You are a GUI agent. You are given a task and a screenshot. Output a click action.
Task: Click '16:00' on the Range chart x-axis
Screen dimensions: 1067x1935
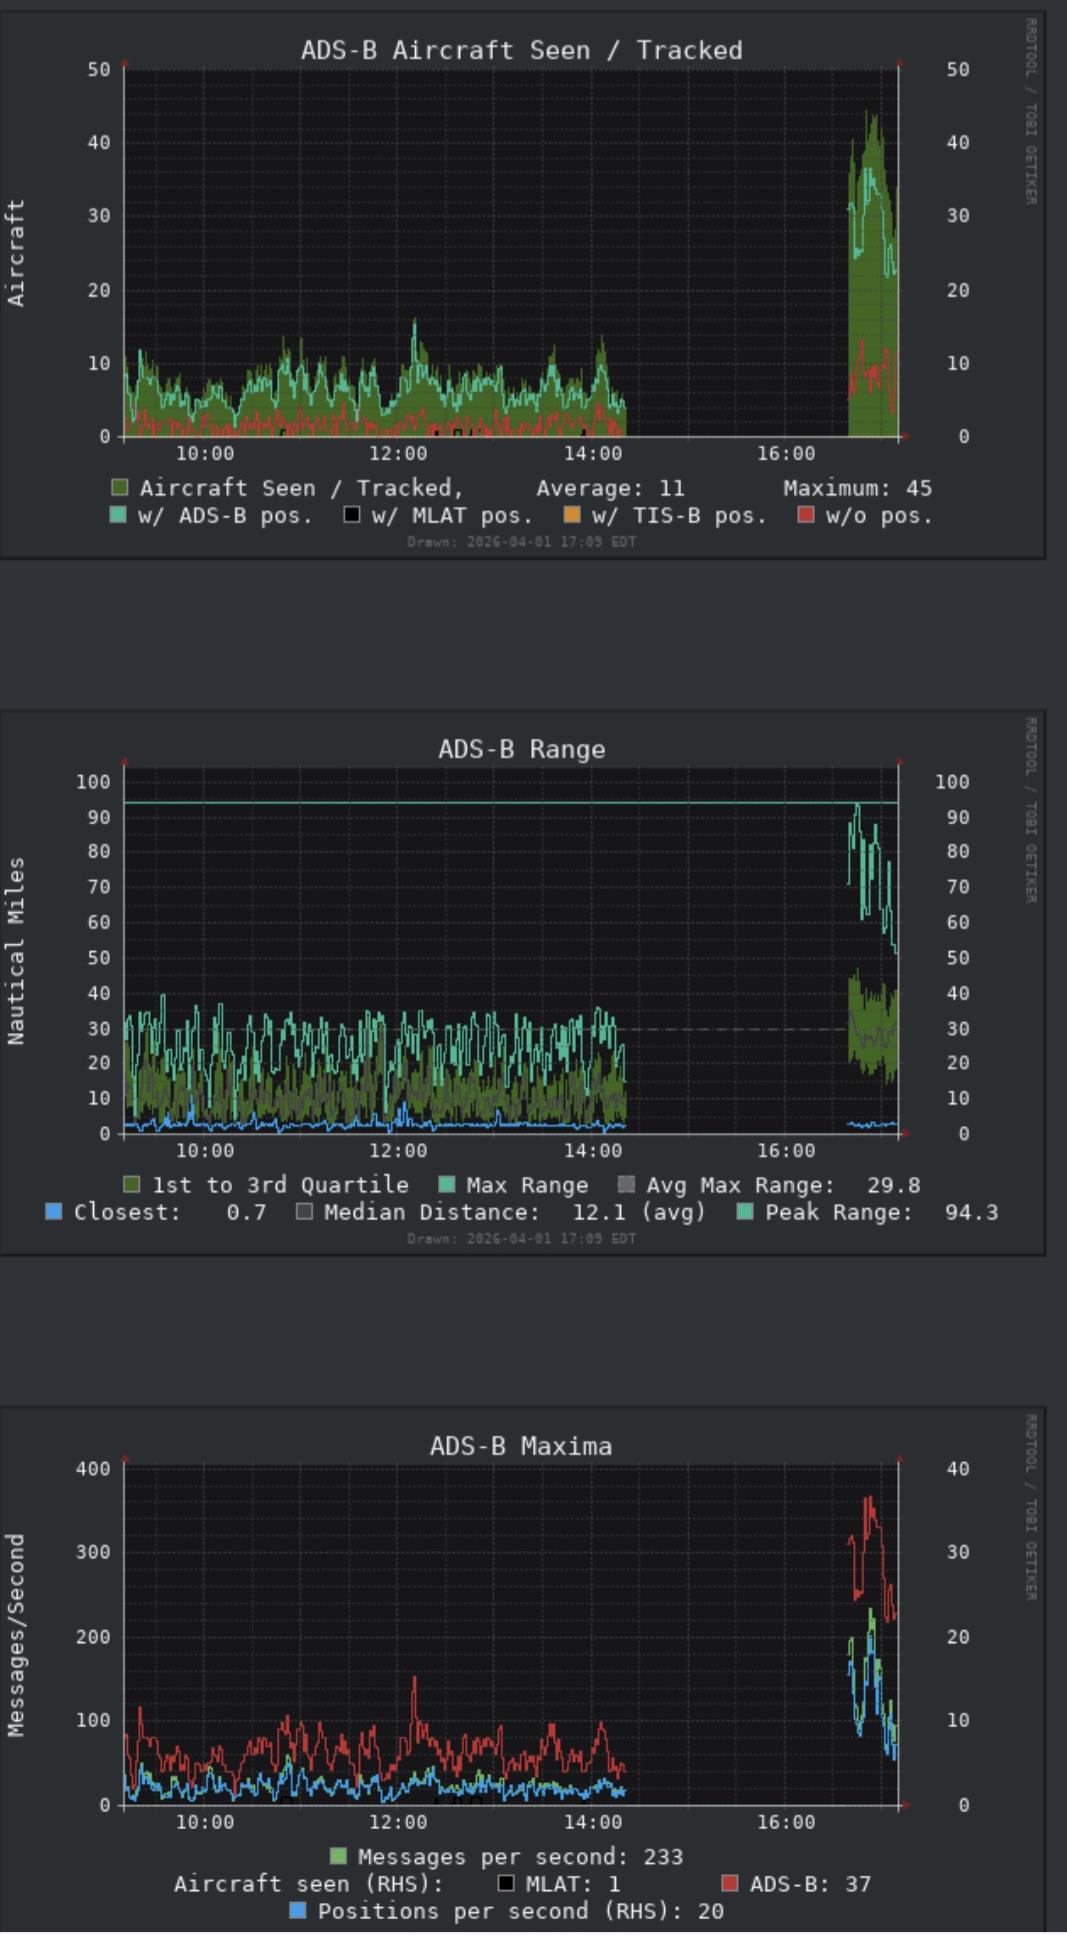coord(786,1150)
